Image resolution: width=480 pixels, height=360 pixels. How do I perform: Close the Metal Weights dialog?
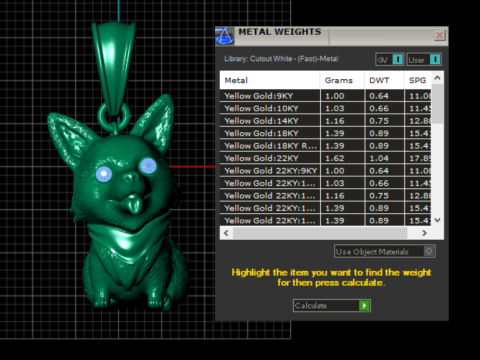pos(440,35)
